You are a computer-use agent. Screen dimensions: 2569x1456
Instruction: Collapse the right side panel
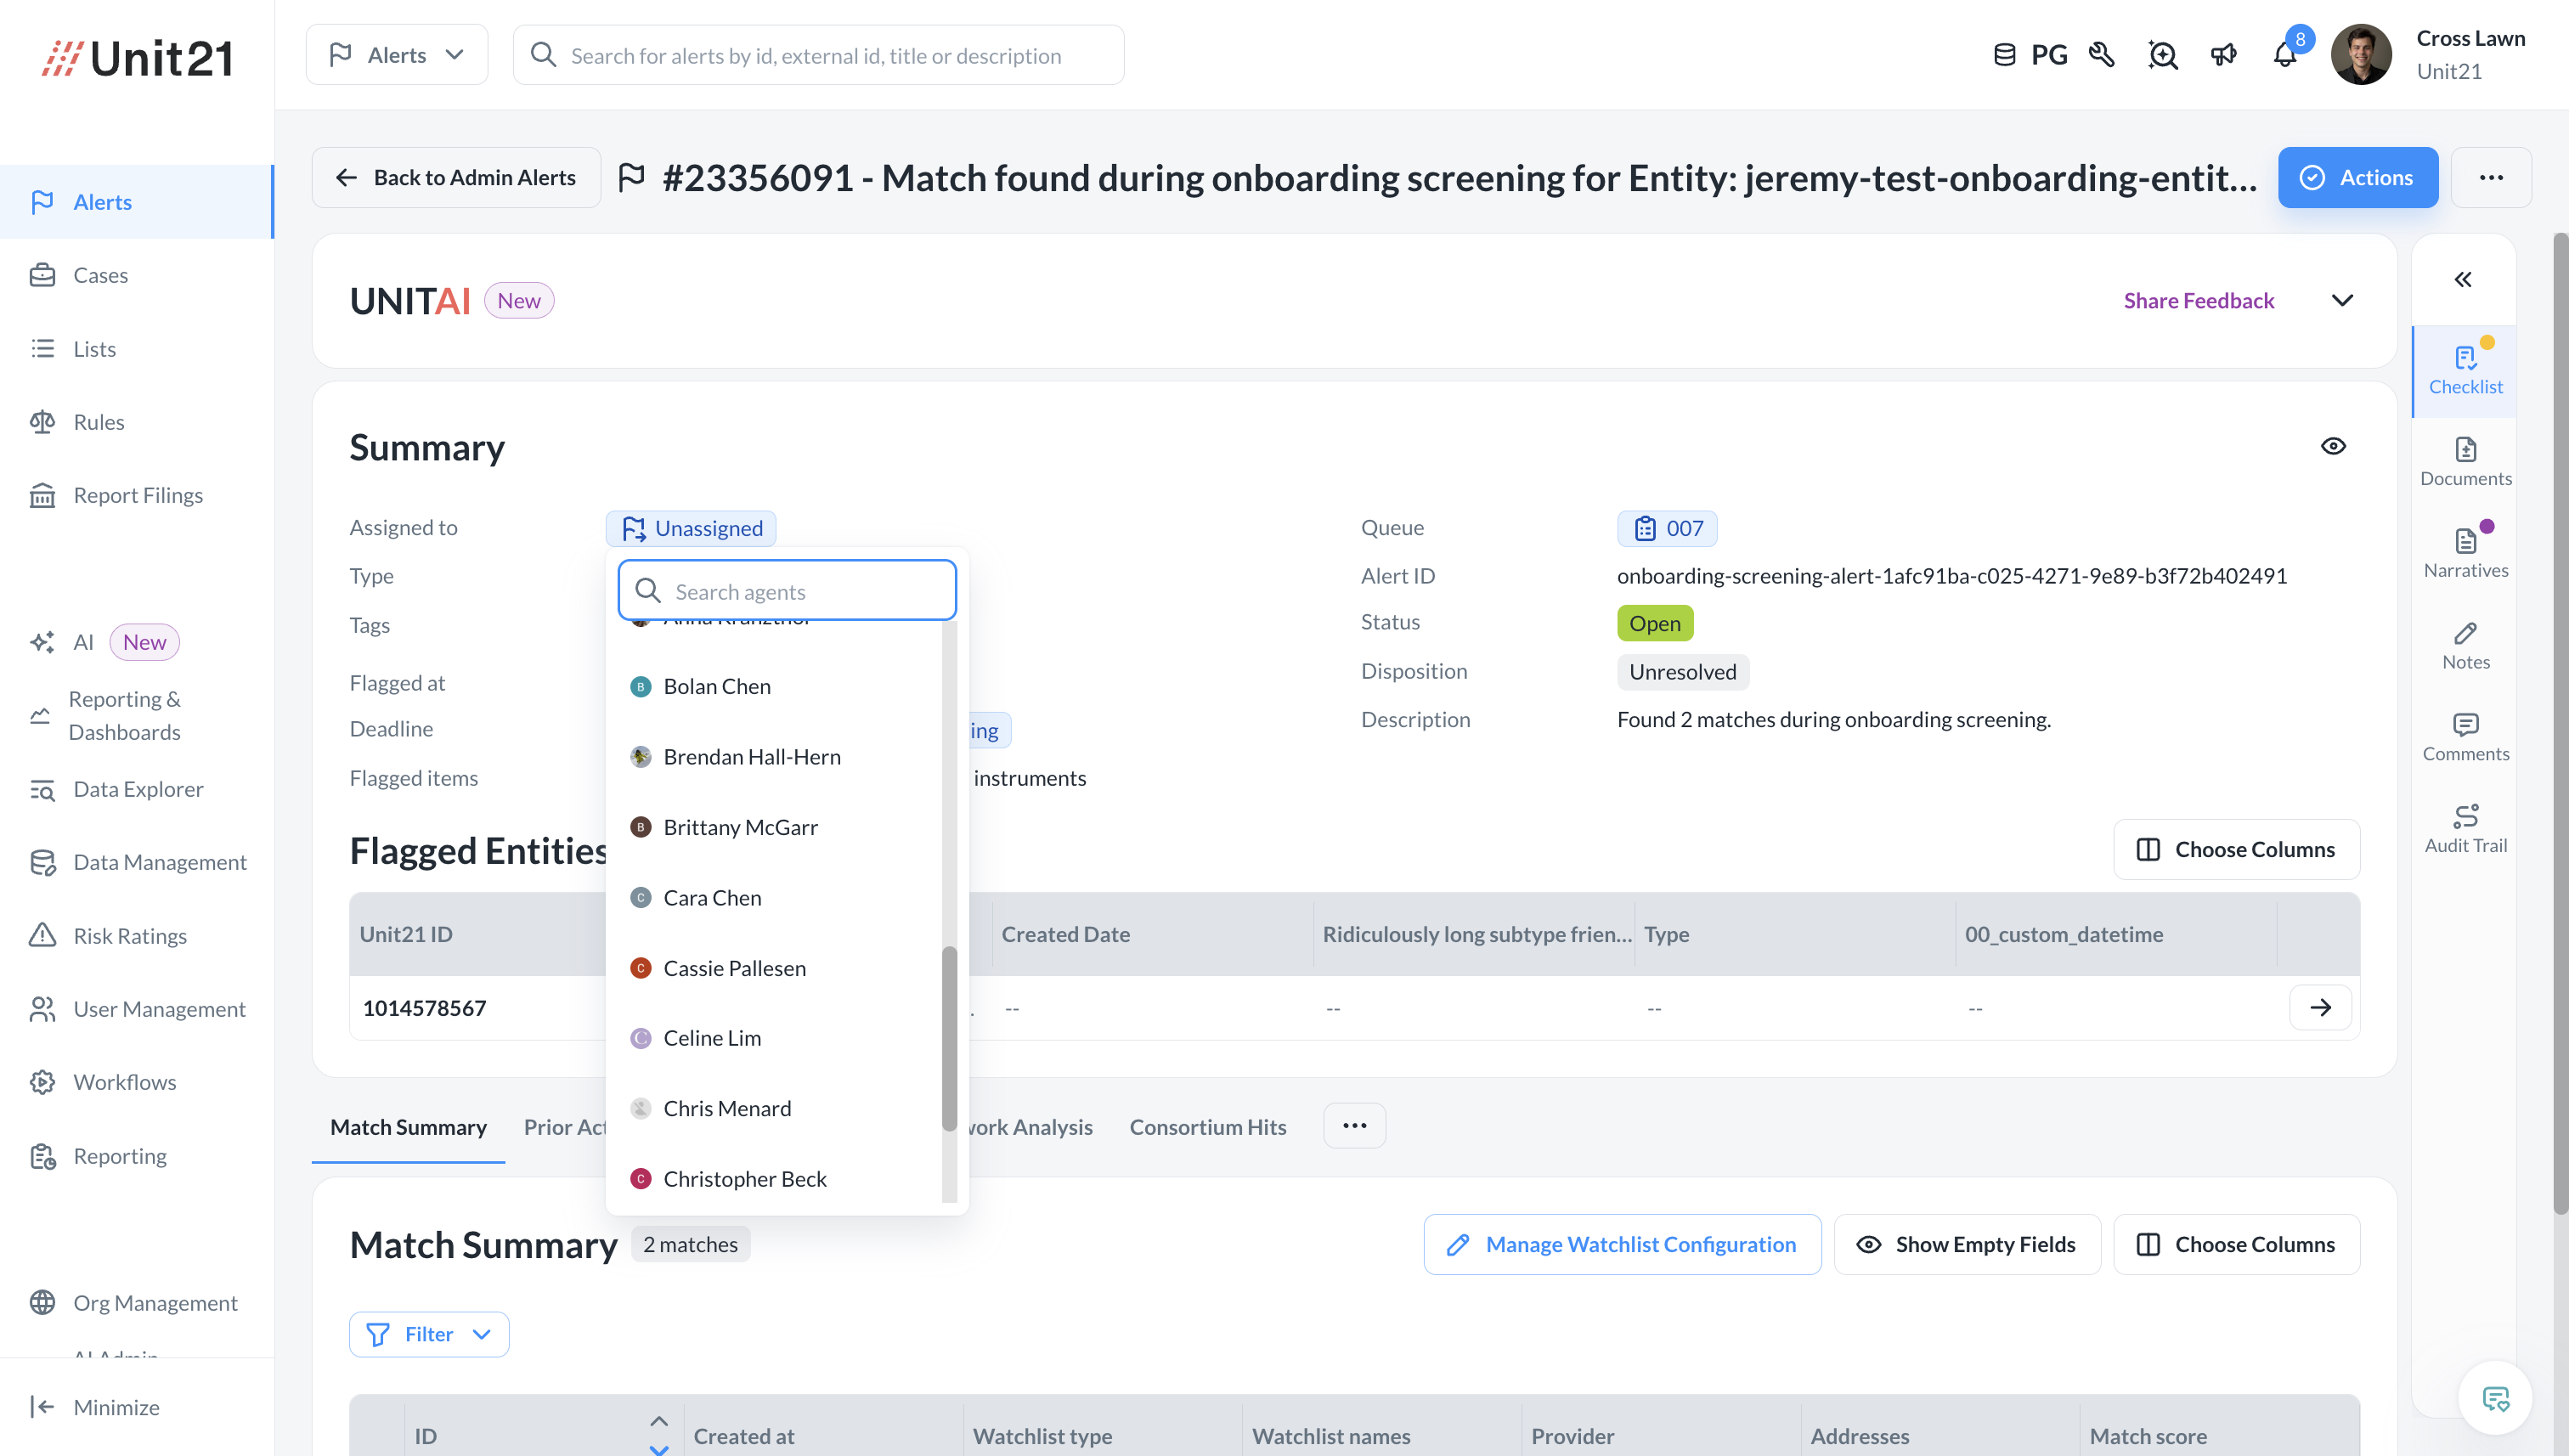(2462, 279)
